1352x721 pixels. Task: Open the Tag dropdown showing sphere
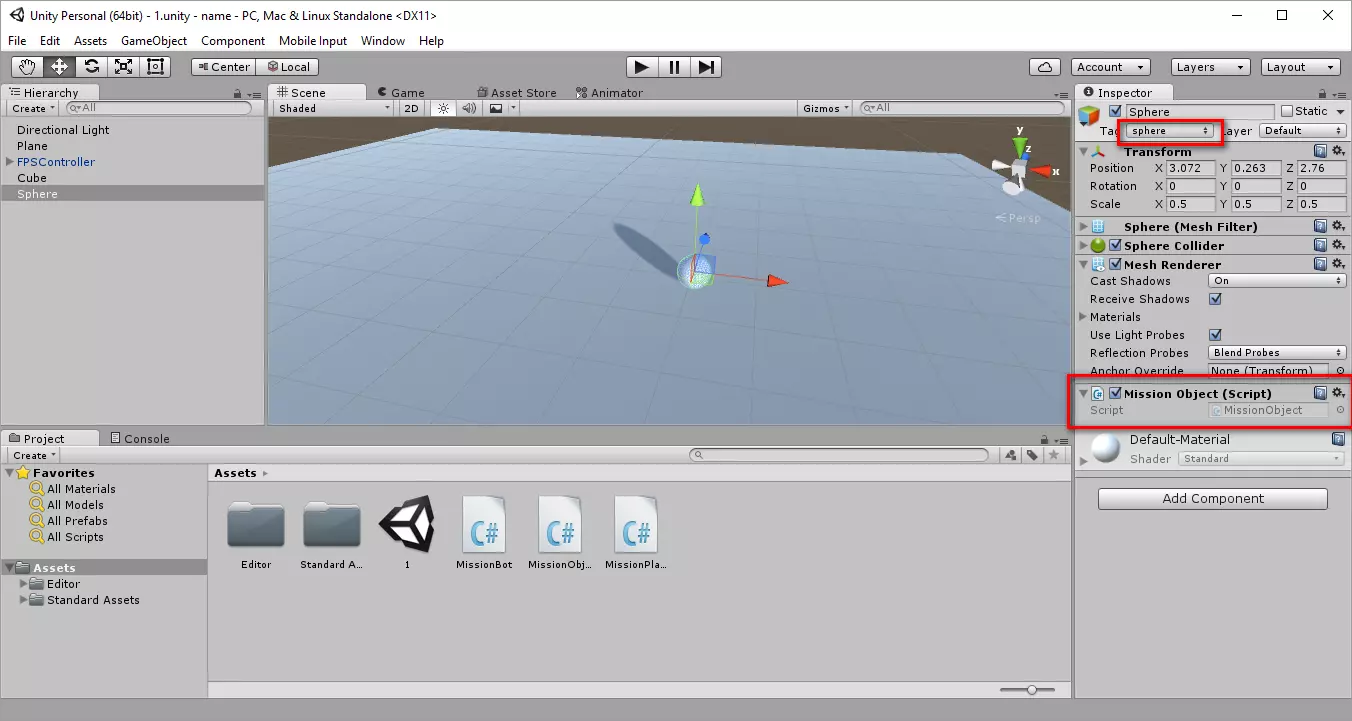(1169, 131)
